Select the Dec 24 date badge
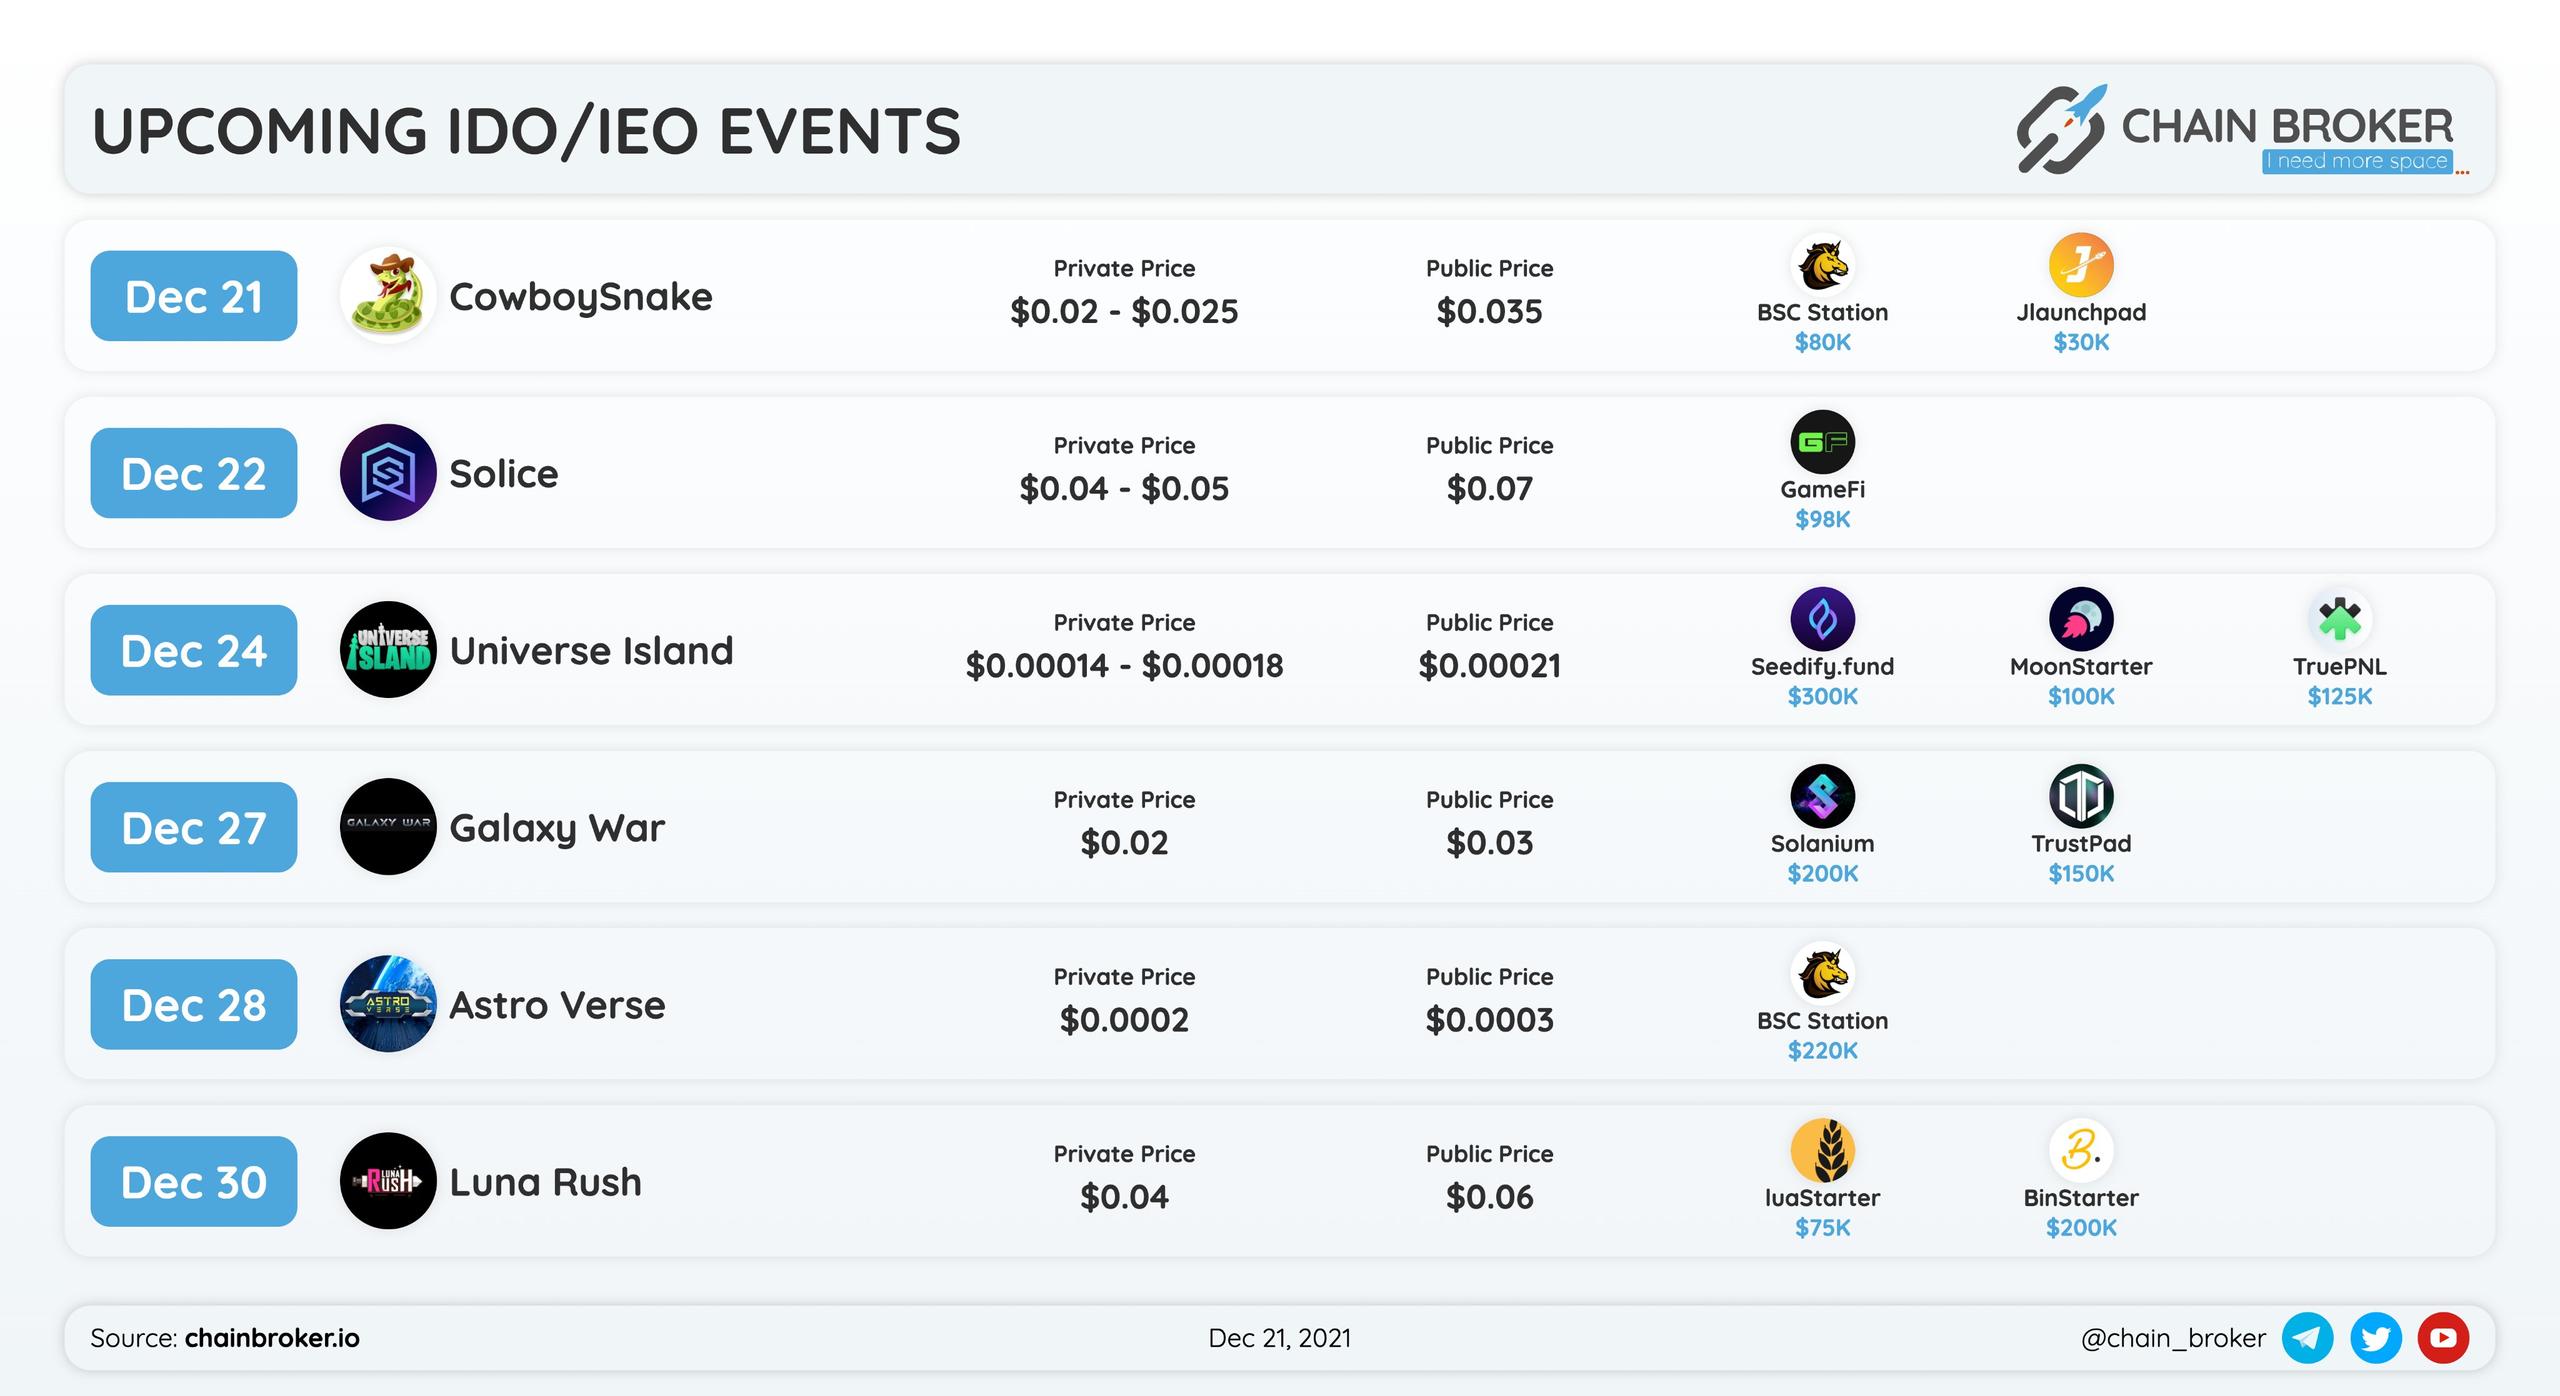Viewport: 2560px width, 1396px height. click(194, 650)
